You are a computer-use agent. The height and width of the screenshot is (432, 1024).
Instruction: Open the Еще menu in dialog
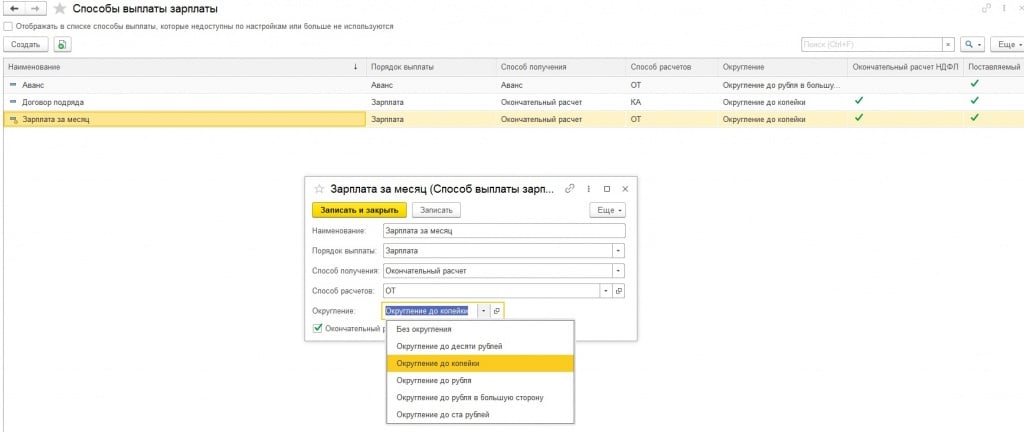(607, 210)
